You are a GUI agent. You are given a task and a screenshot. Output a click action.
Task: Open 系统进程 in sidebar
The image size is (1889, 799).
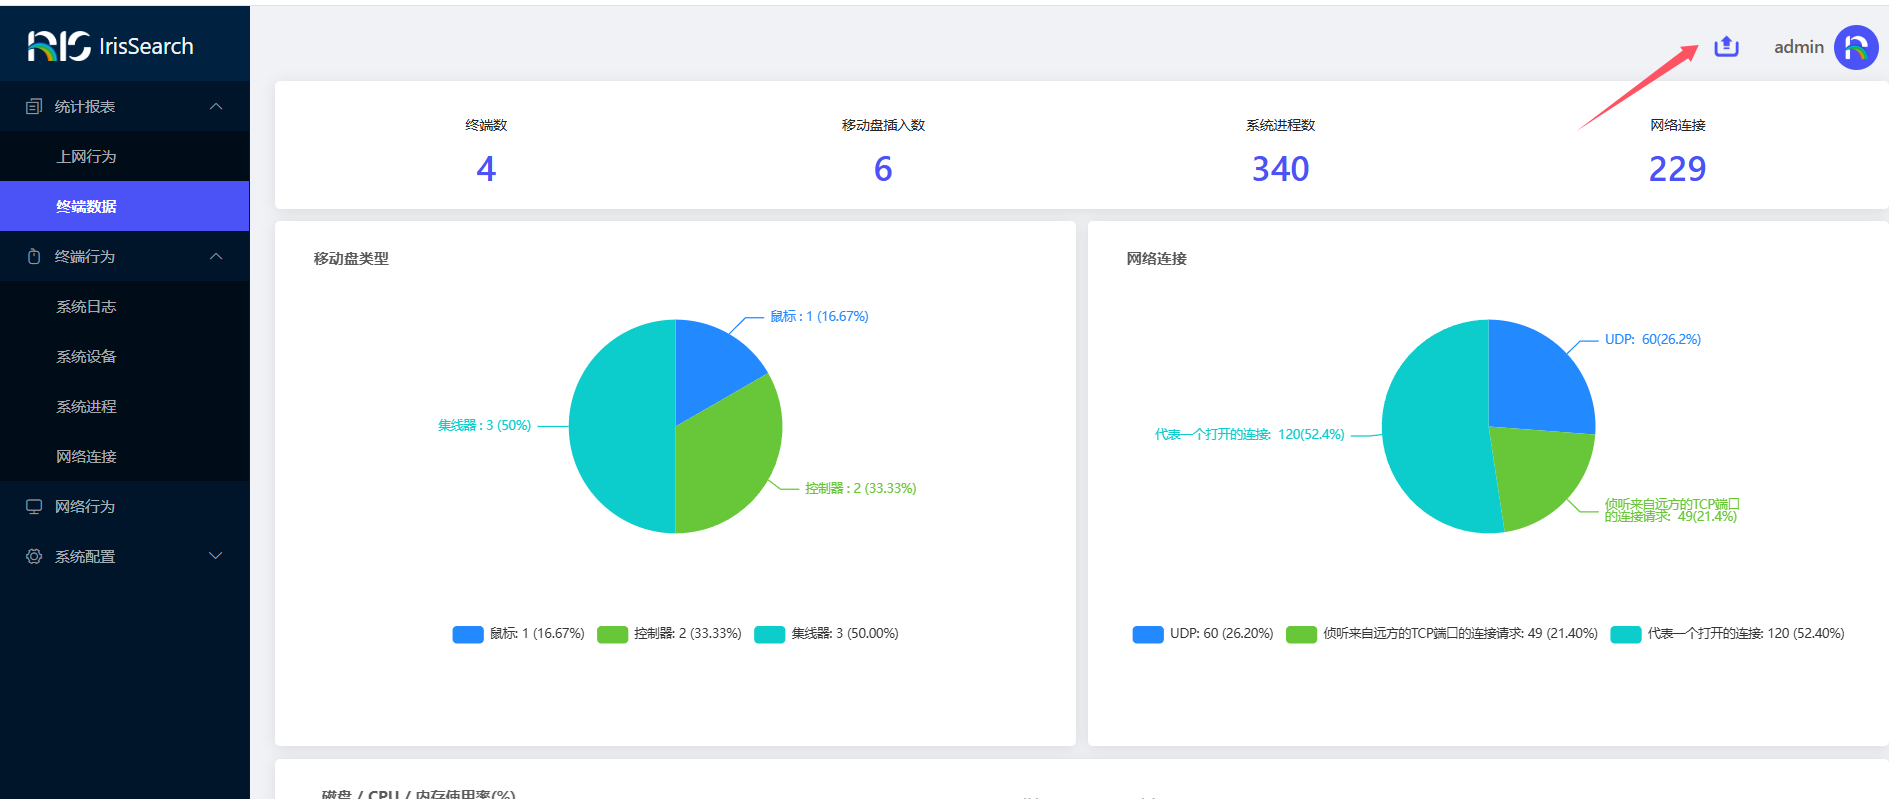[x=86, y=406]
